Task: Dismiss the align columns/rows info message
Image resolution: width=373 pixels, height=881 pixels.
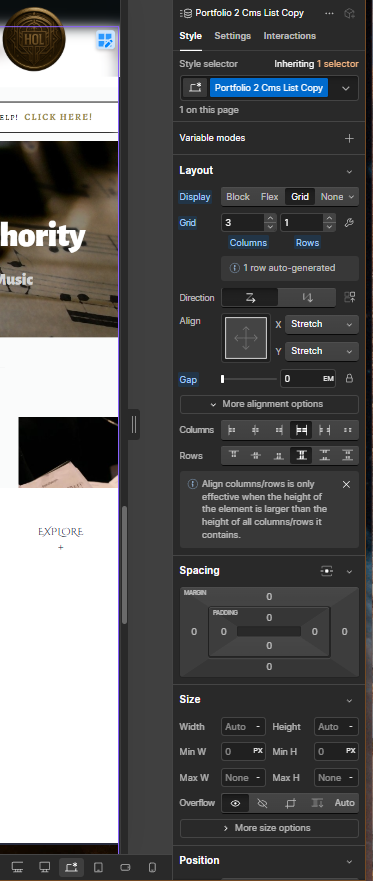Action: (347, 484)
